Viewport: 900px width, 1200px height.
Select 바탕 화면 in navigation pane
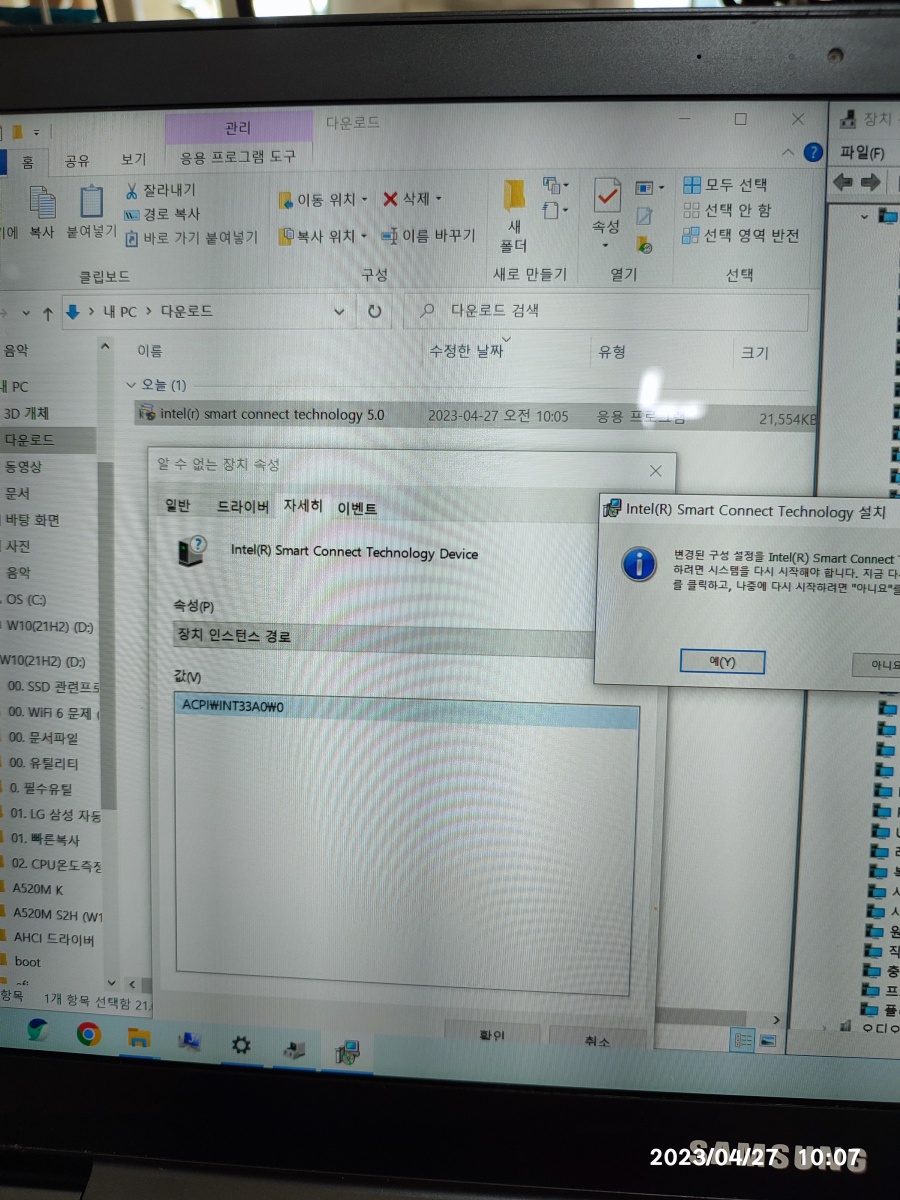click(x=32, y=520)
